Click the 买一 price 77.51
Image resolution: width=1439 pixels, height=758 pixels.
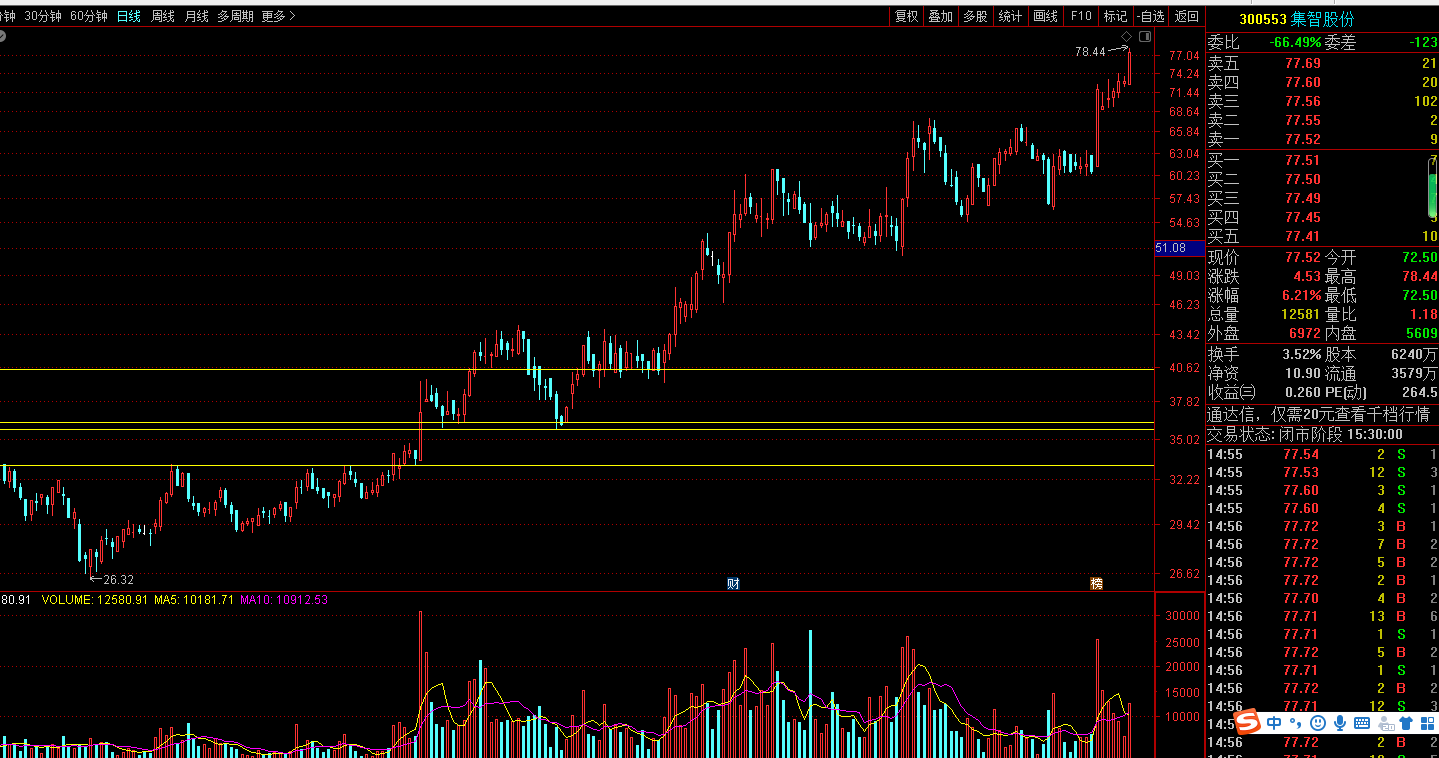(x=1302, y=160)
